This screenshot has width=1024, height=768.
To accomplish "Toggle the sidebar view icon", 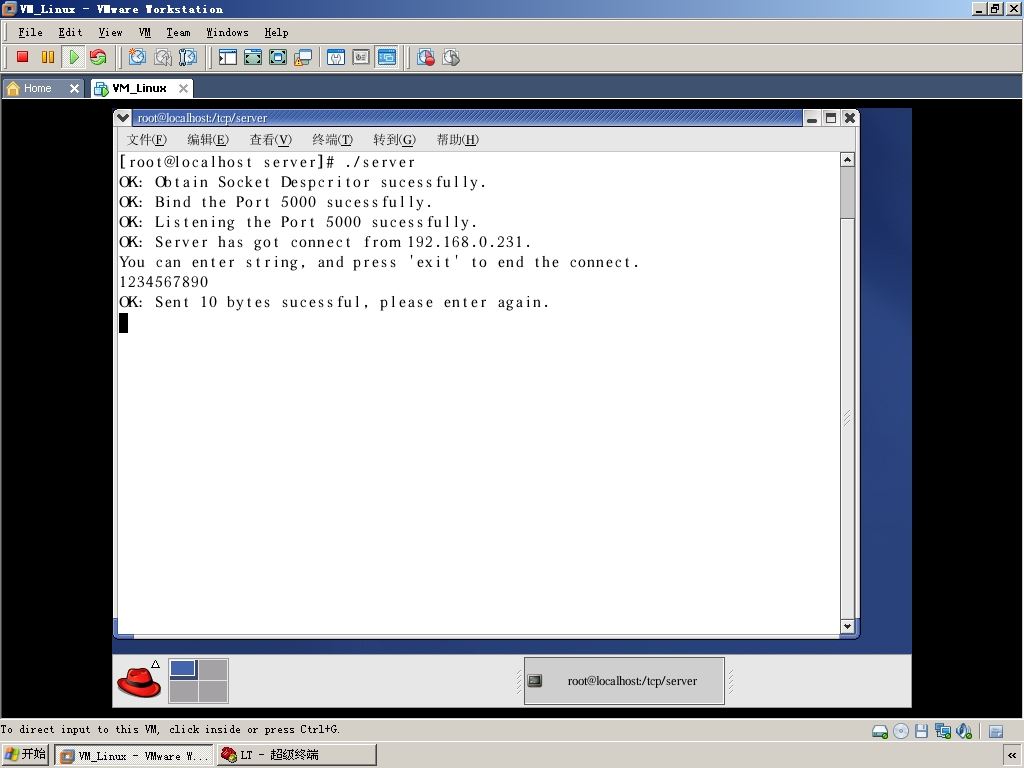I will (x=227, y=57).
